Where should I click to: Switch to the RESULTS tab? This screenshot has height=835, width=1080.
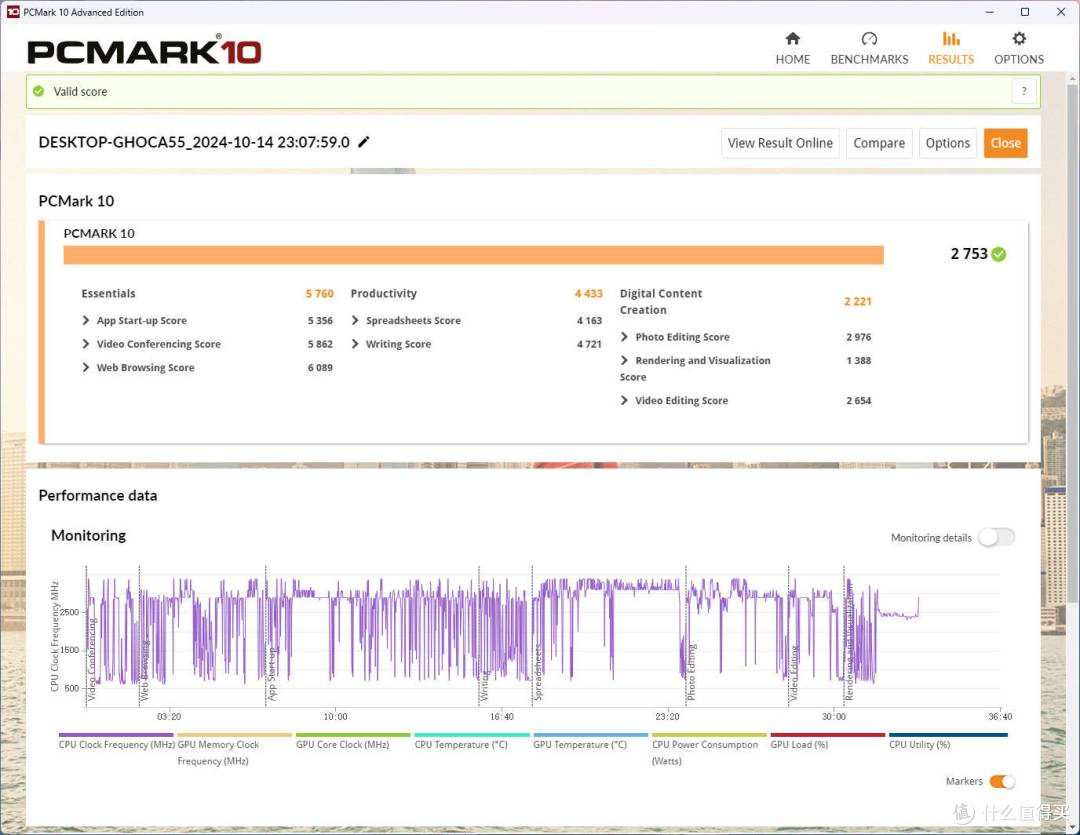pyautogui.click(x=951, y=48)
